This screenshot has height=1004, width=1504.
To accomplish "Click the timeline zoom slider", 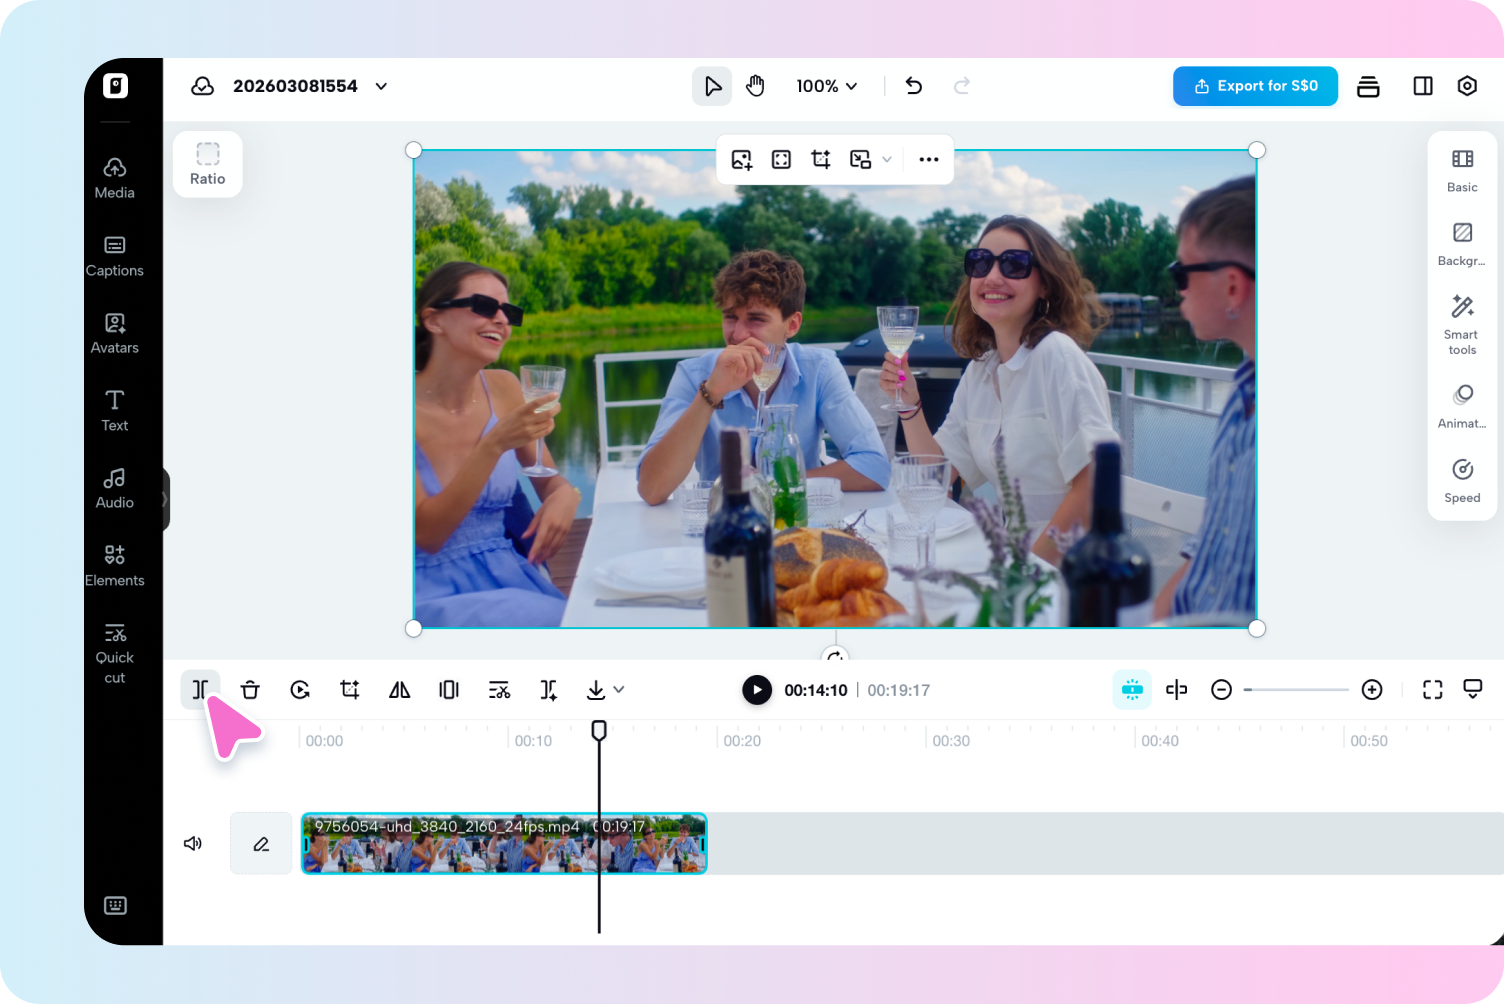I will [x=1297, y=690].
